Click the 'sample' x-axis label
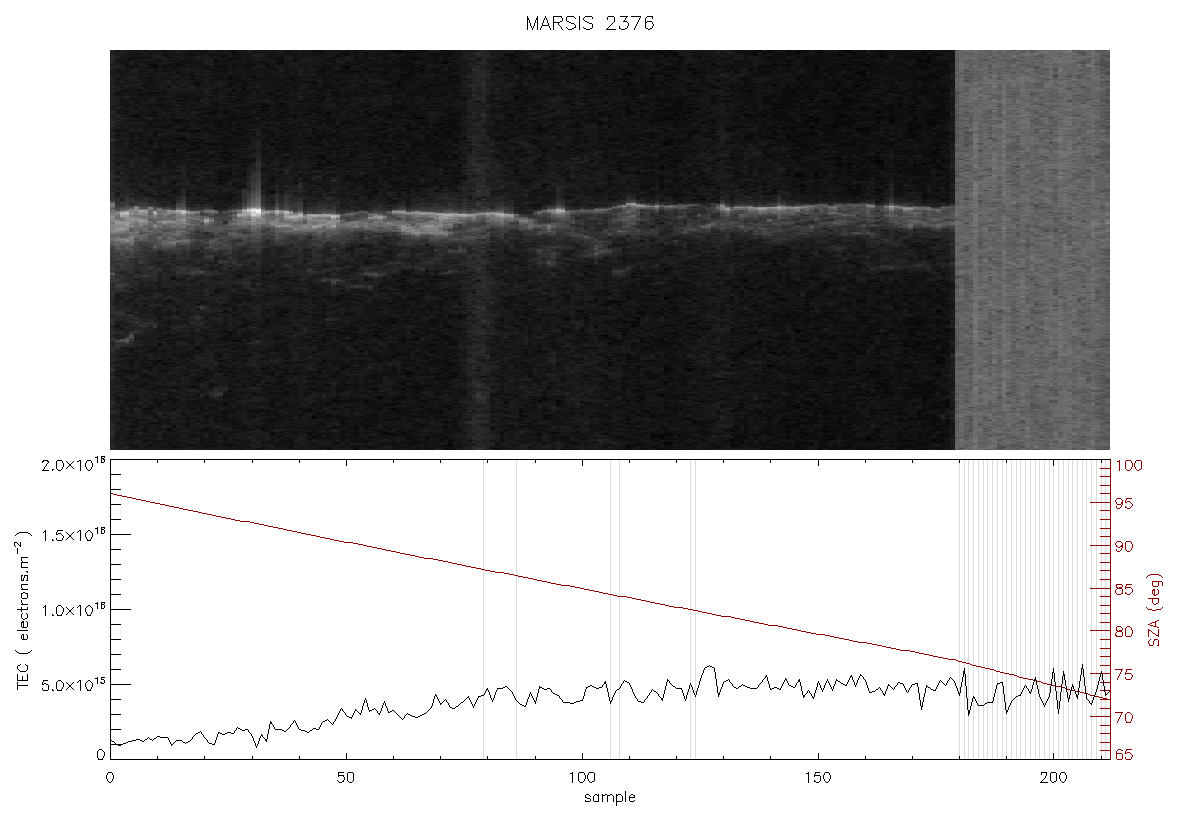The image size is (1180, 830). click(x=610, y=797)
